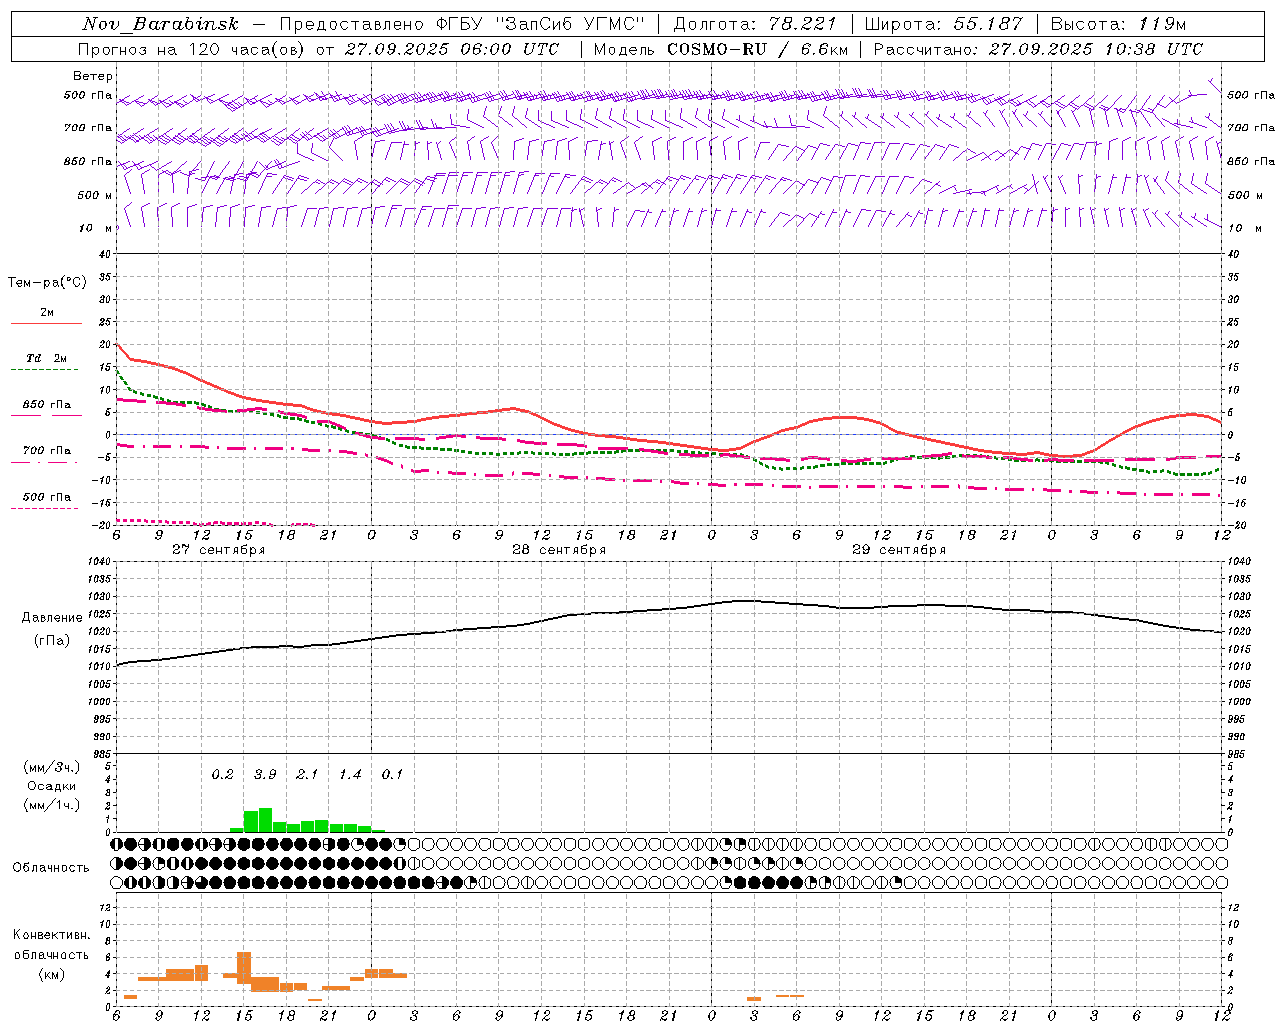Click the Долгота: 78.221 longitude value
Screen dimensions: 1280x1024
click(755, 24)
